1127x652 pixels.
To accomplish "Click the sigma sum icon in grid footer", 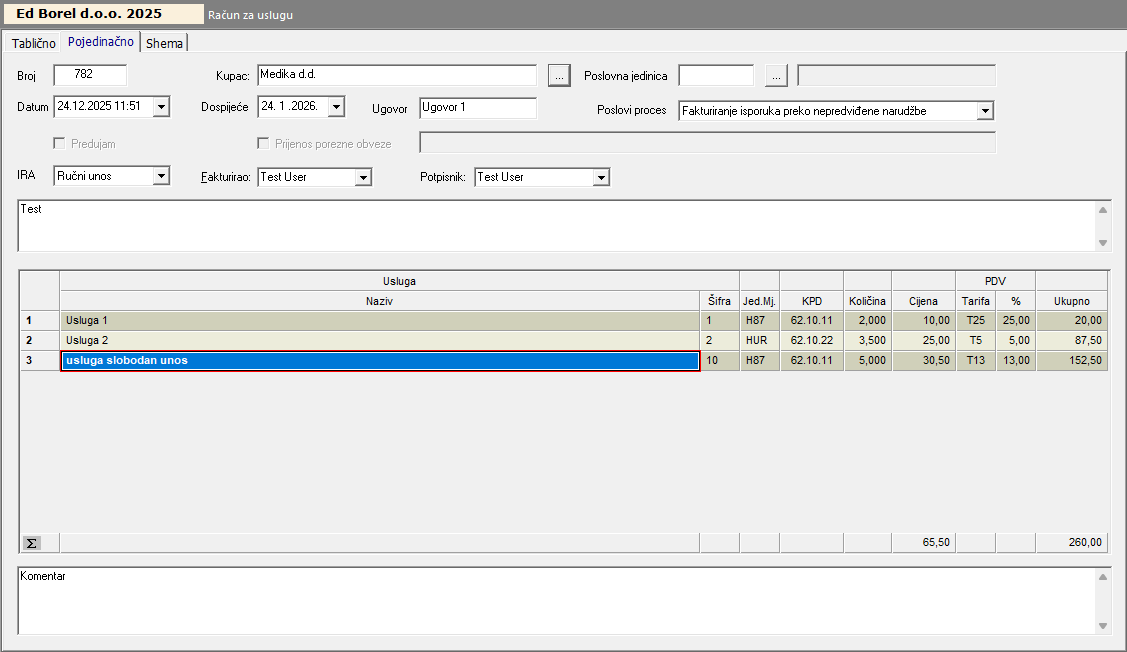I will (31, 543).
